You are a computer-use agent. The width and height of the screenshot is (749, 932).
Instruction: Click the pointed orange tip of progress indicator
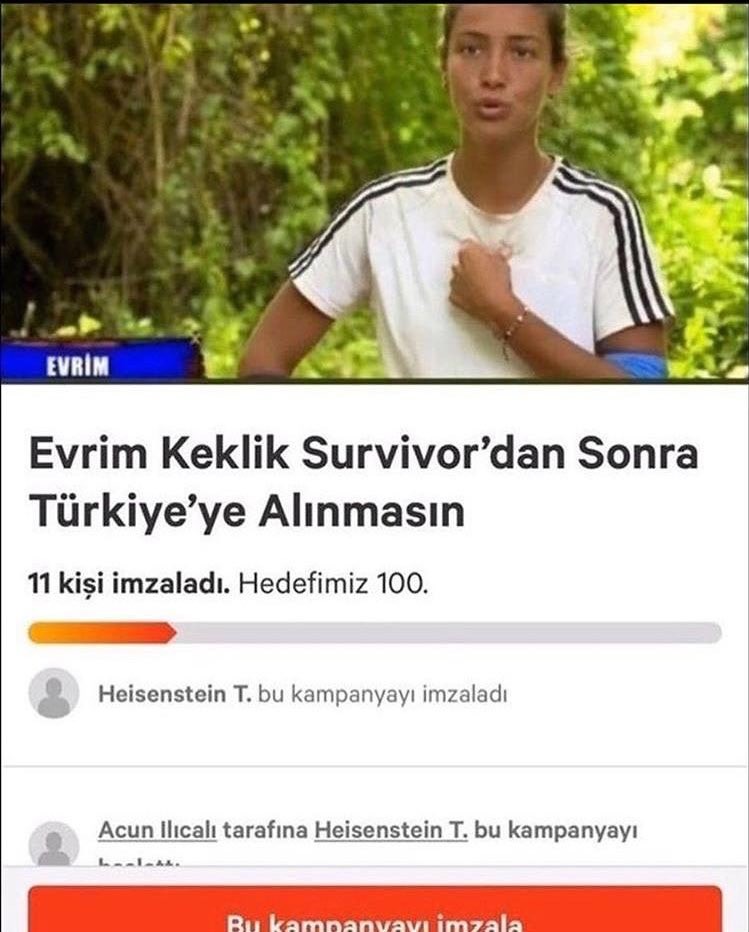171,633
